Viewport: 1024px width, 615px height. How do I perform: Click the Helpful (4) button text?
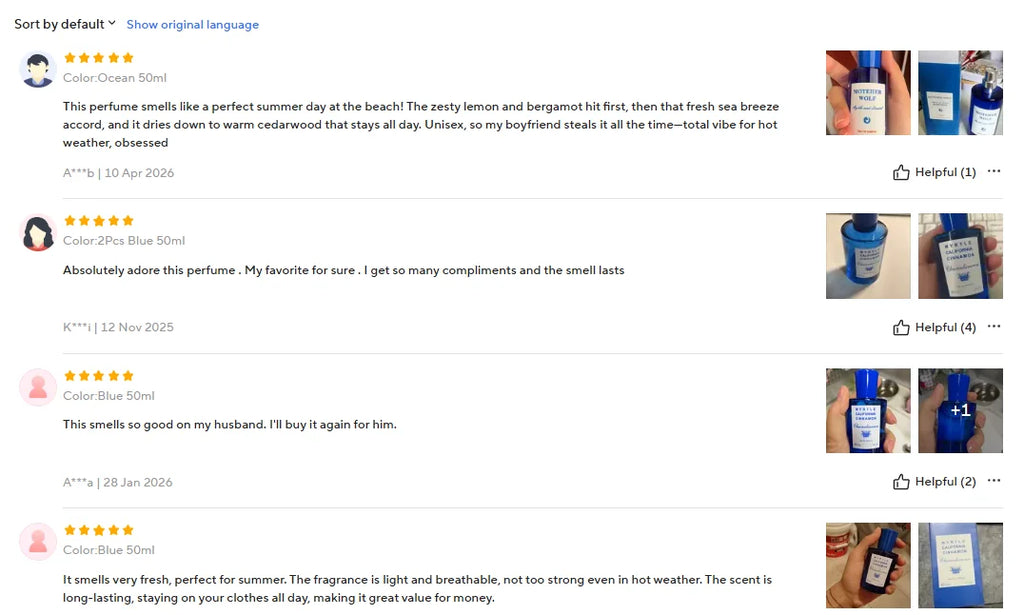click(945, 328)
